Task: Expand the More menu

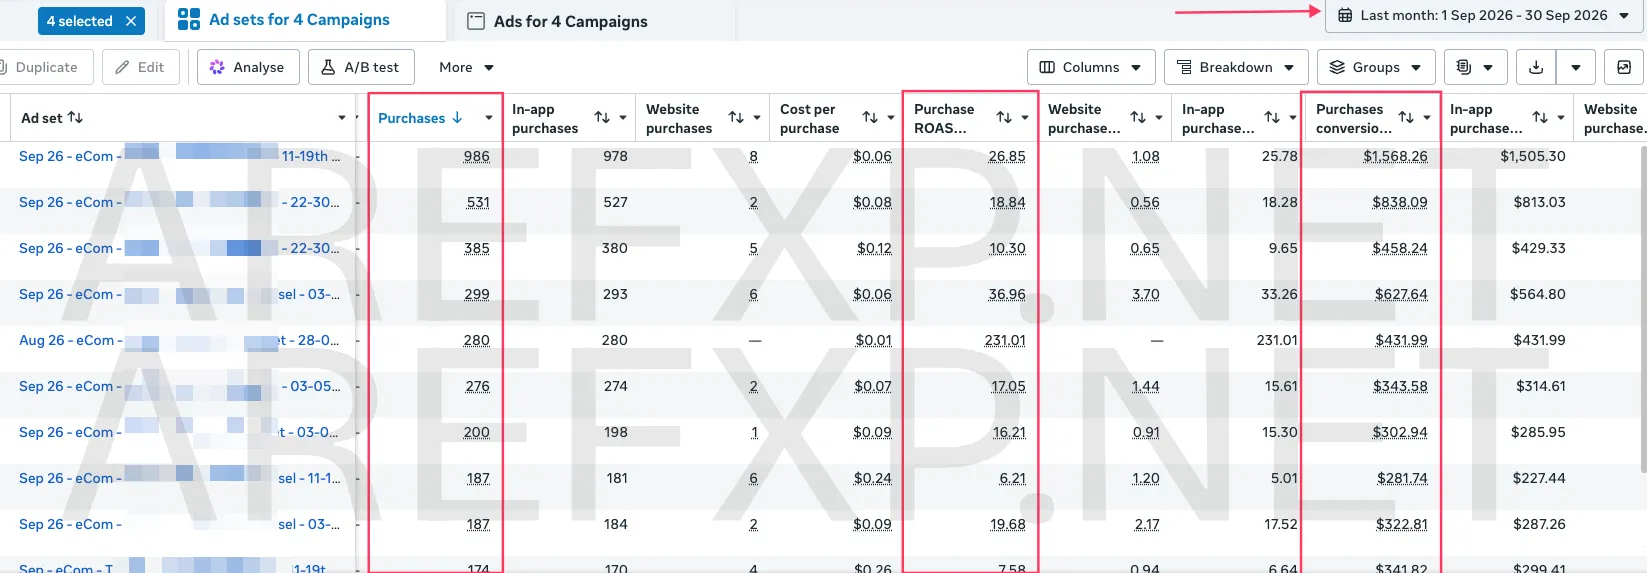Action: click(466, 67)
